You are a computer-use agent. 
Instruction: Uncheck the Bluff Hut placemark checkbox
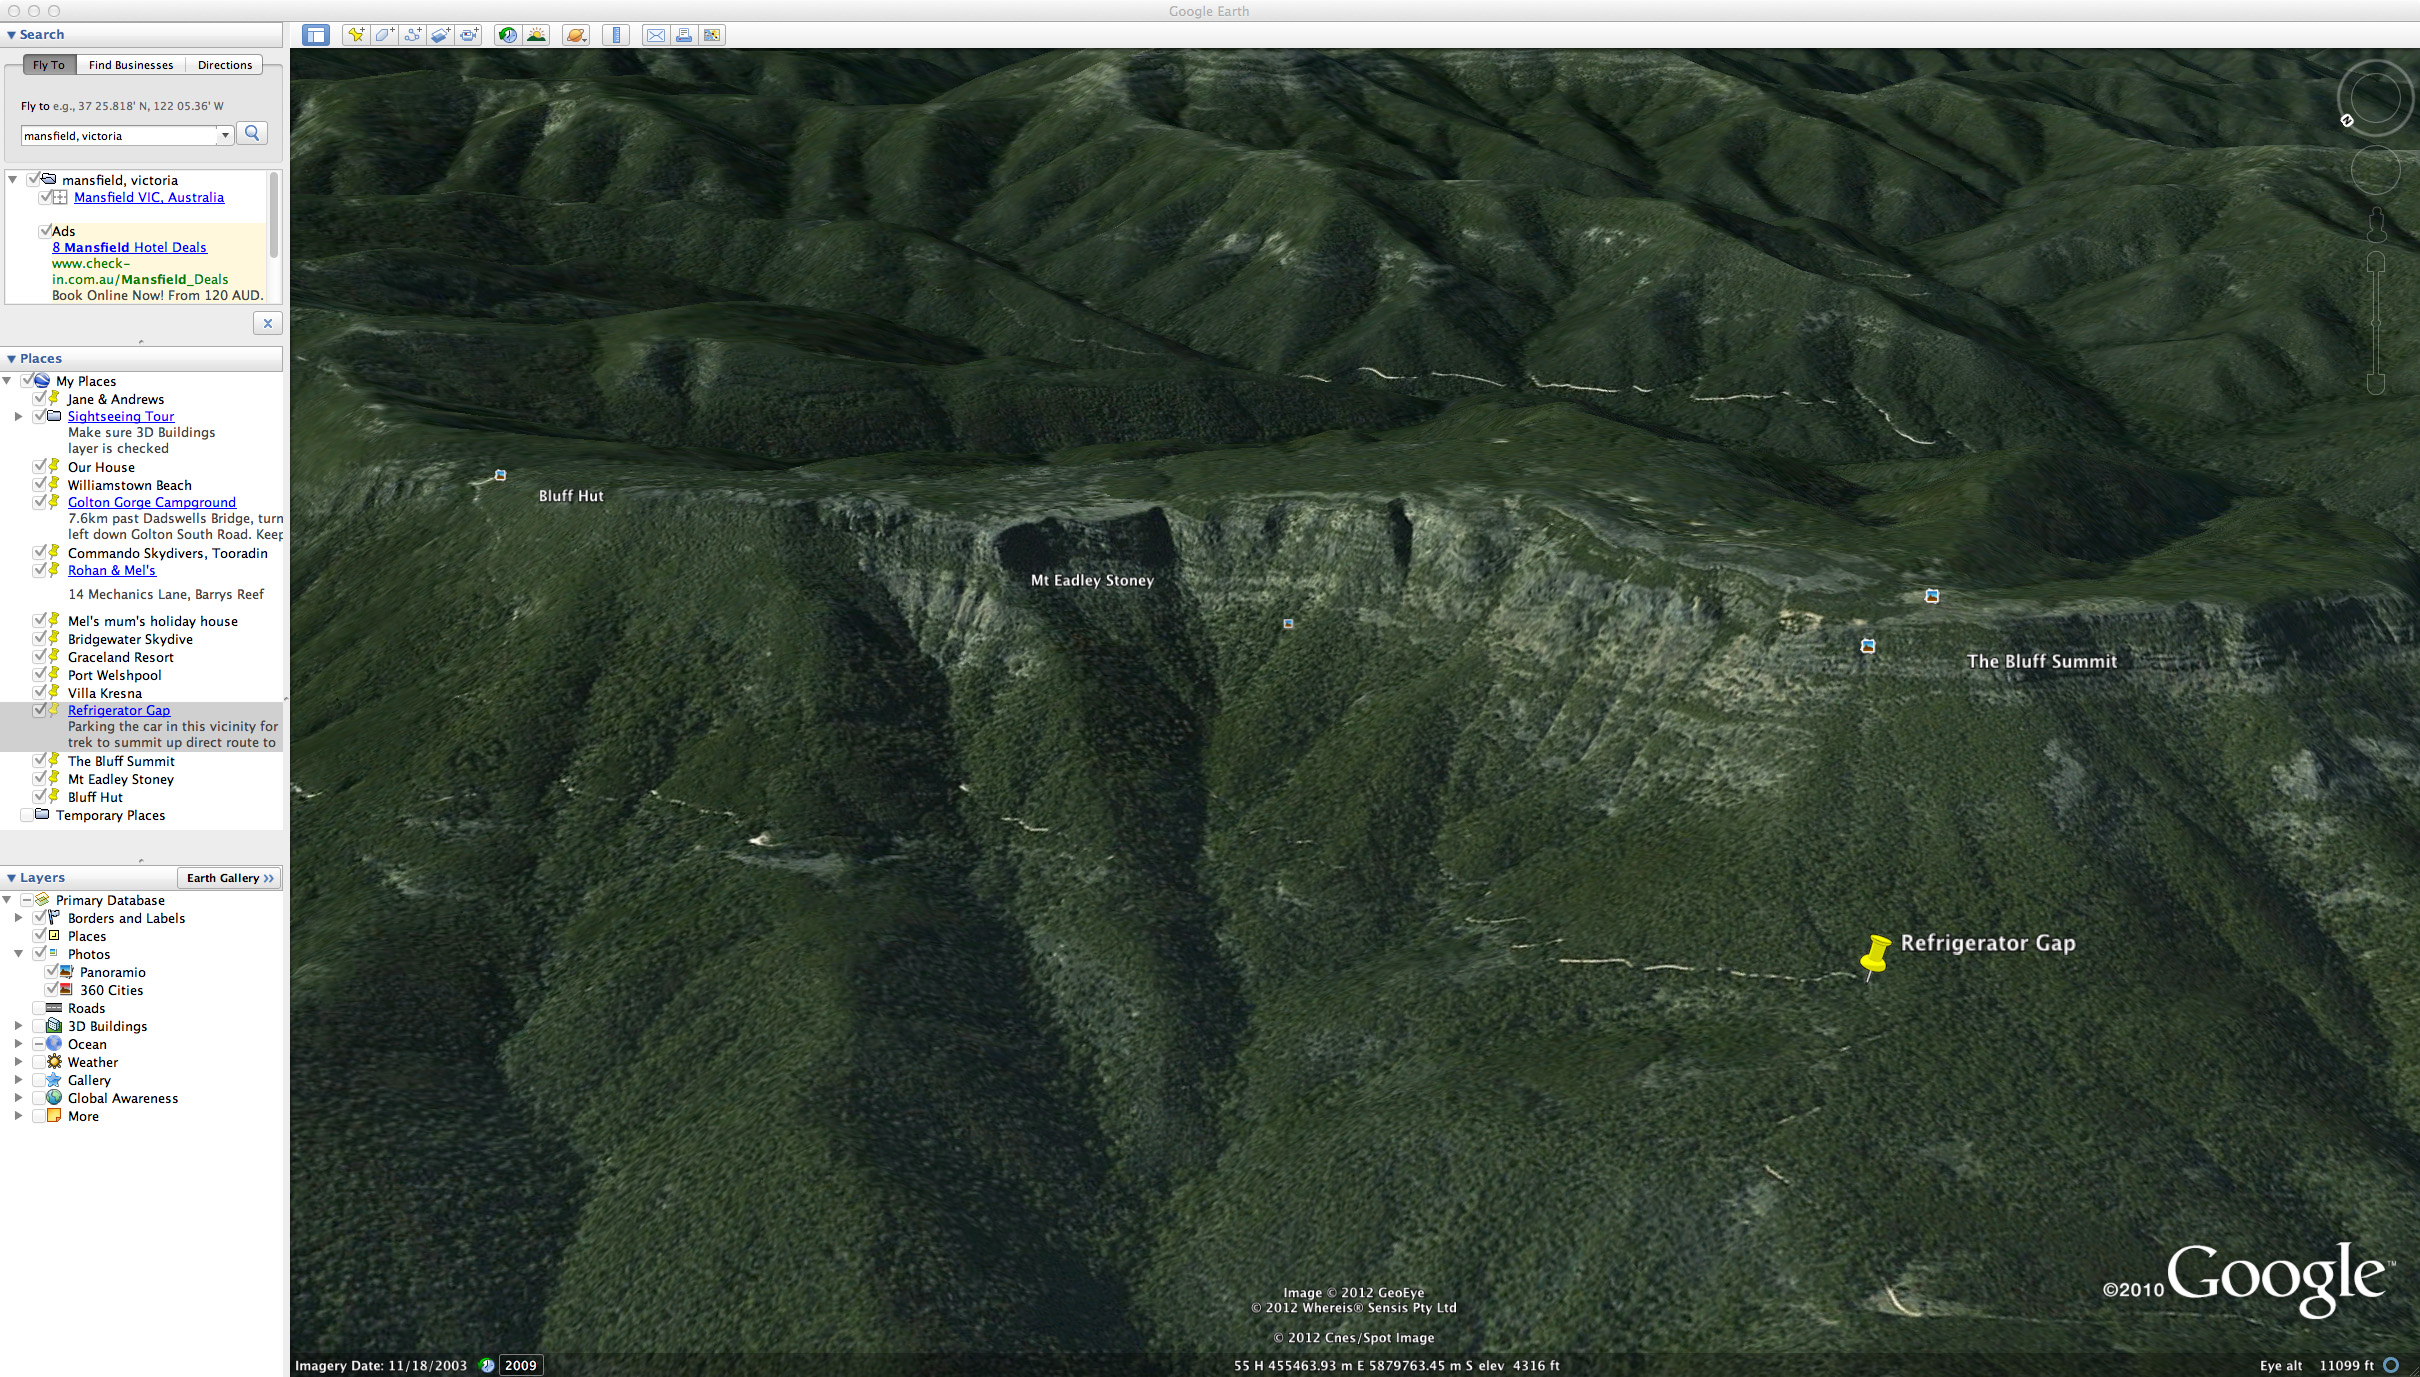pos(40,796)
